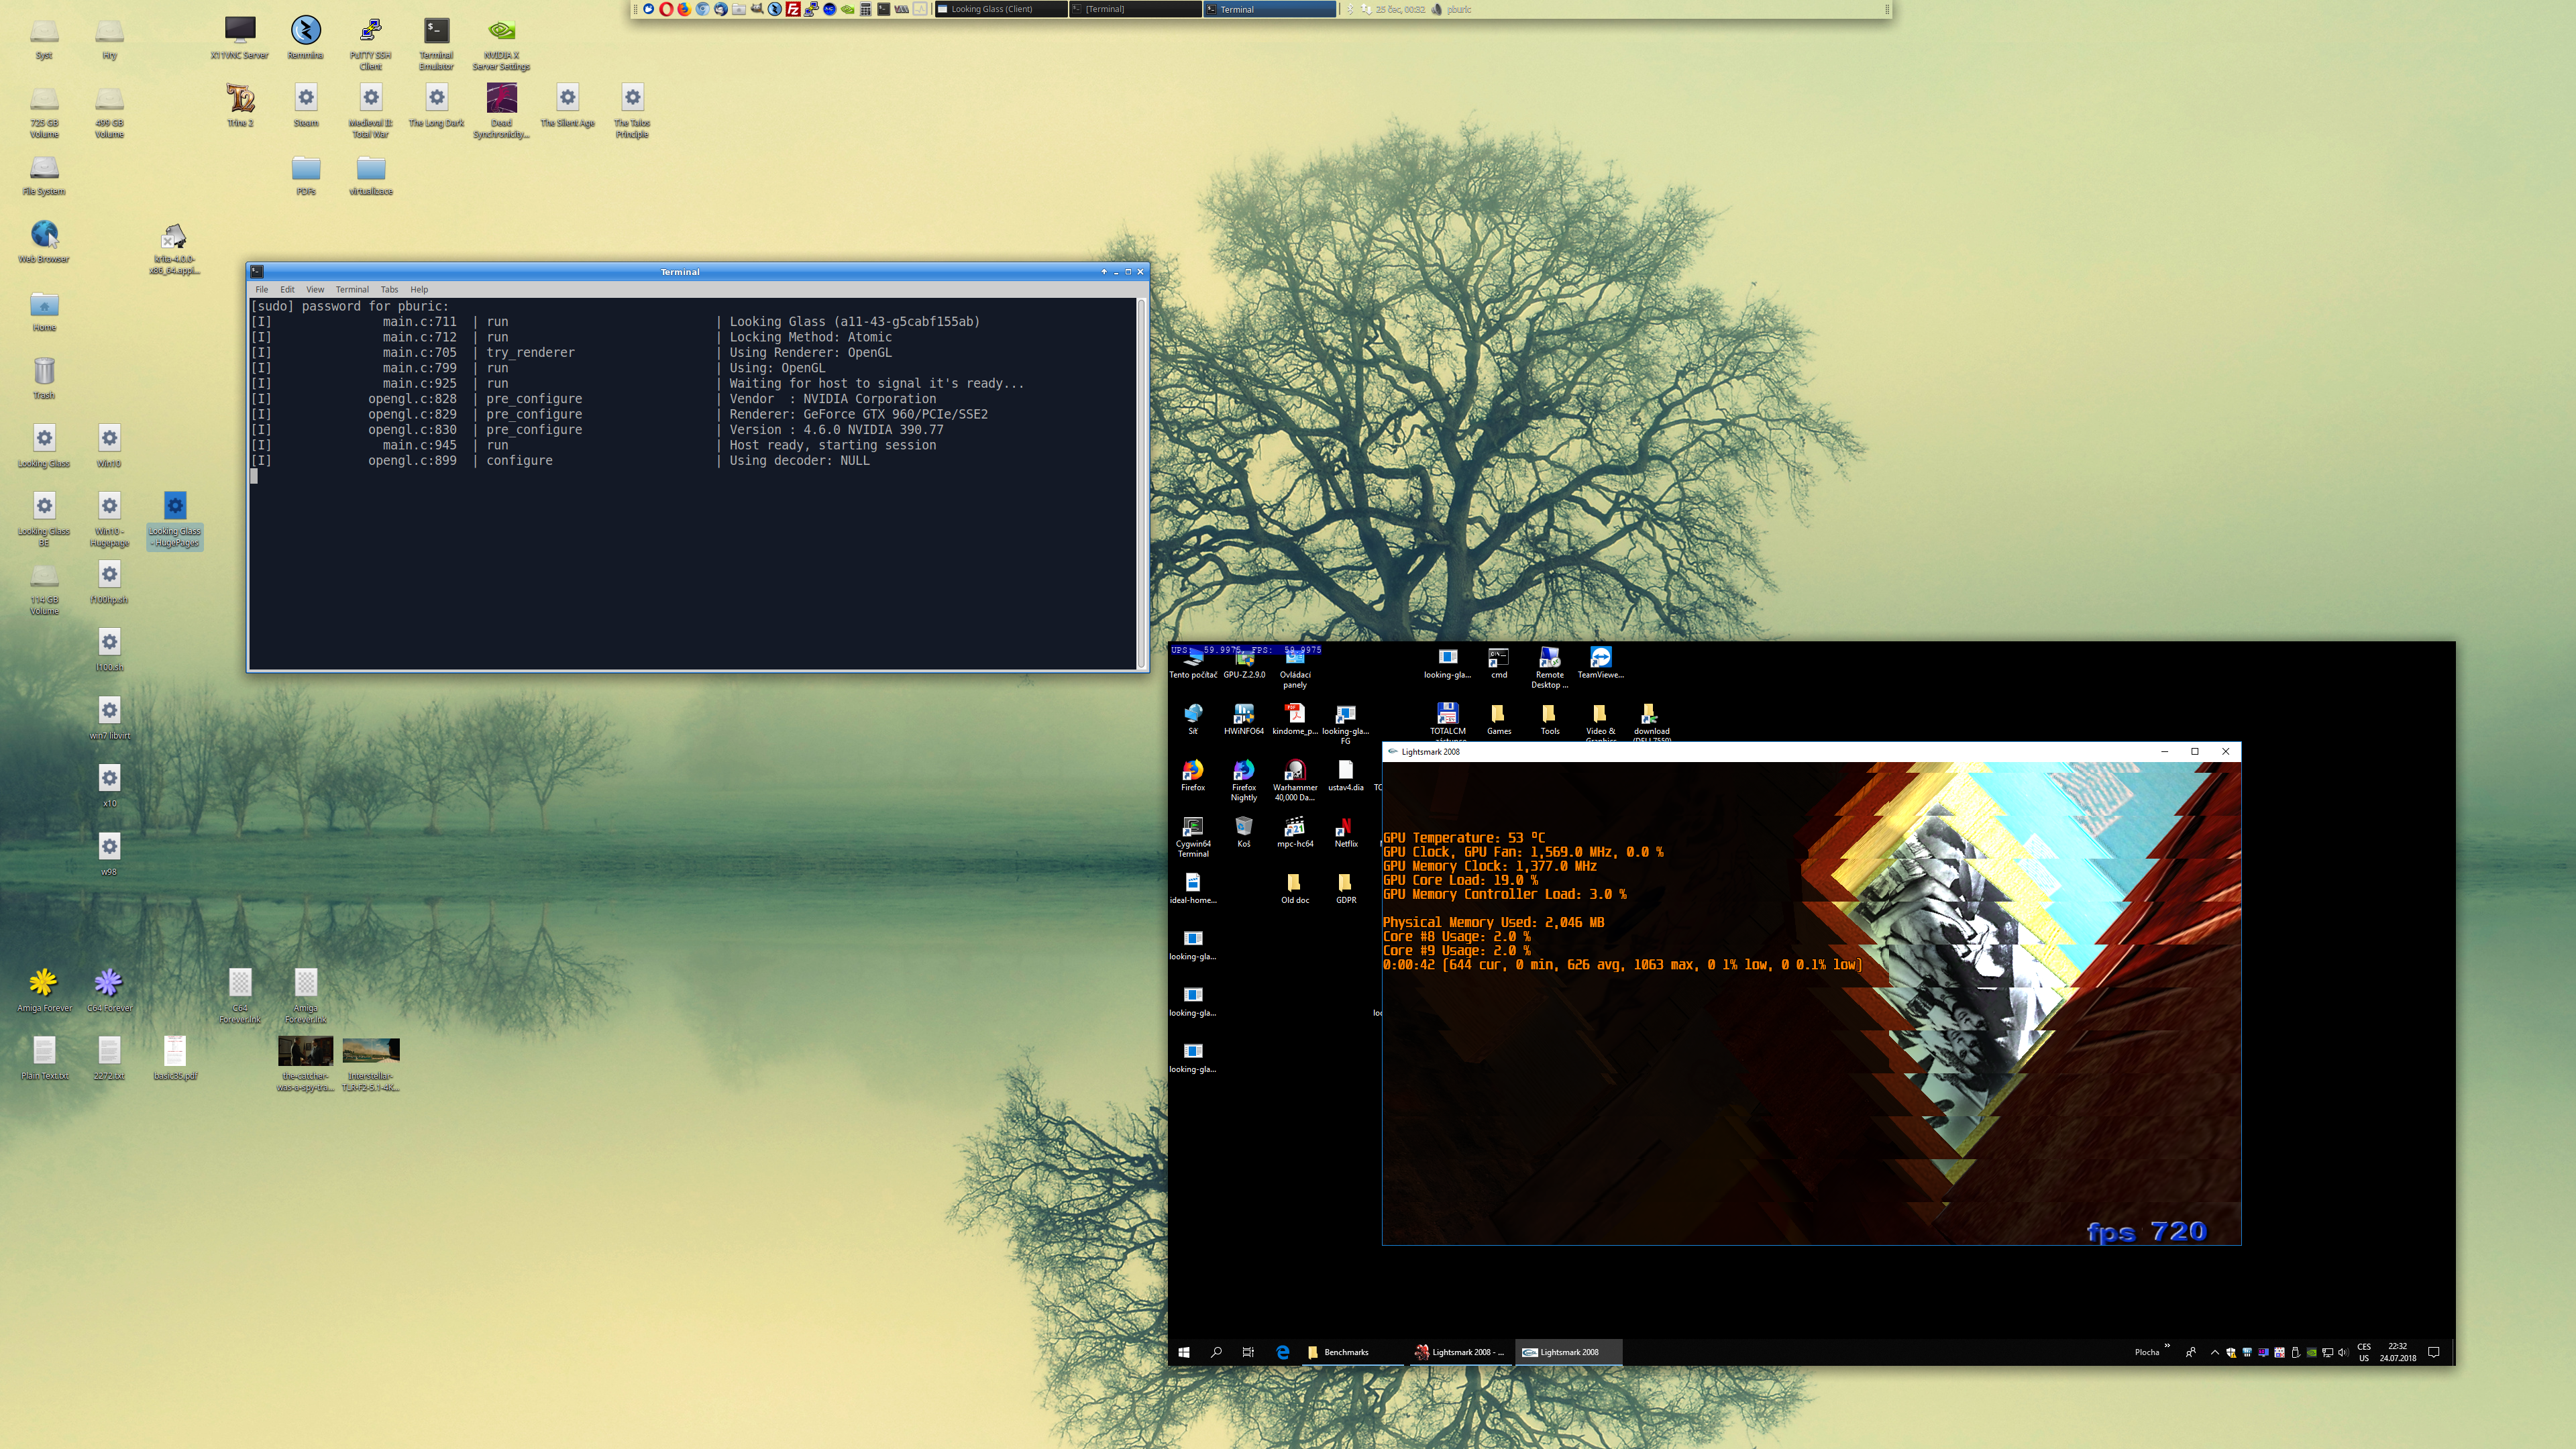The height and width of the screenshot is (1449, 2576).
Task: Click the NVIDIA launcher in top panel
Action: tap(848, 9)
